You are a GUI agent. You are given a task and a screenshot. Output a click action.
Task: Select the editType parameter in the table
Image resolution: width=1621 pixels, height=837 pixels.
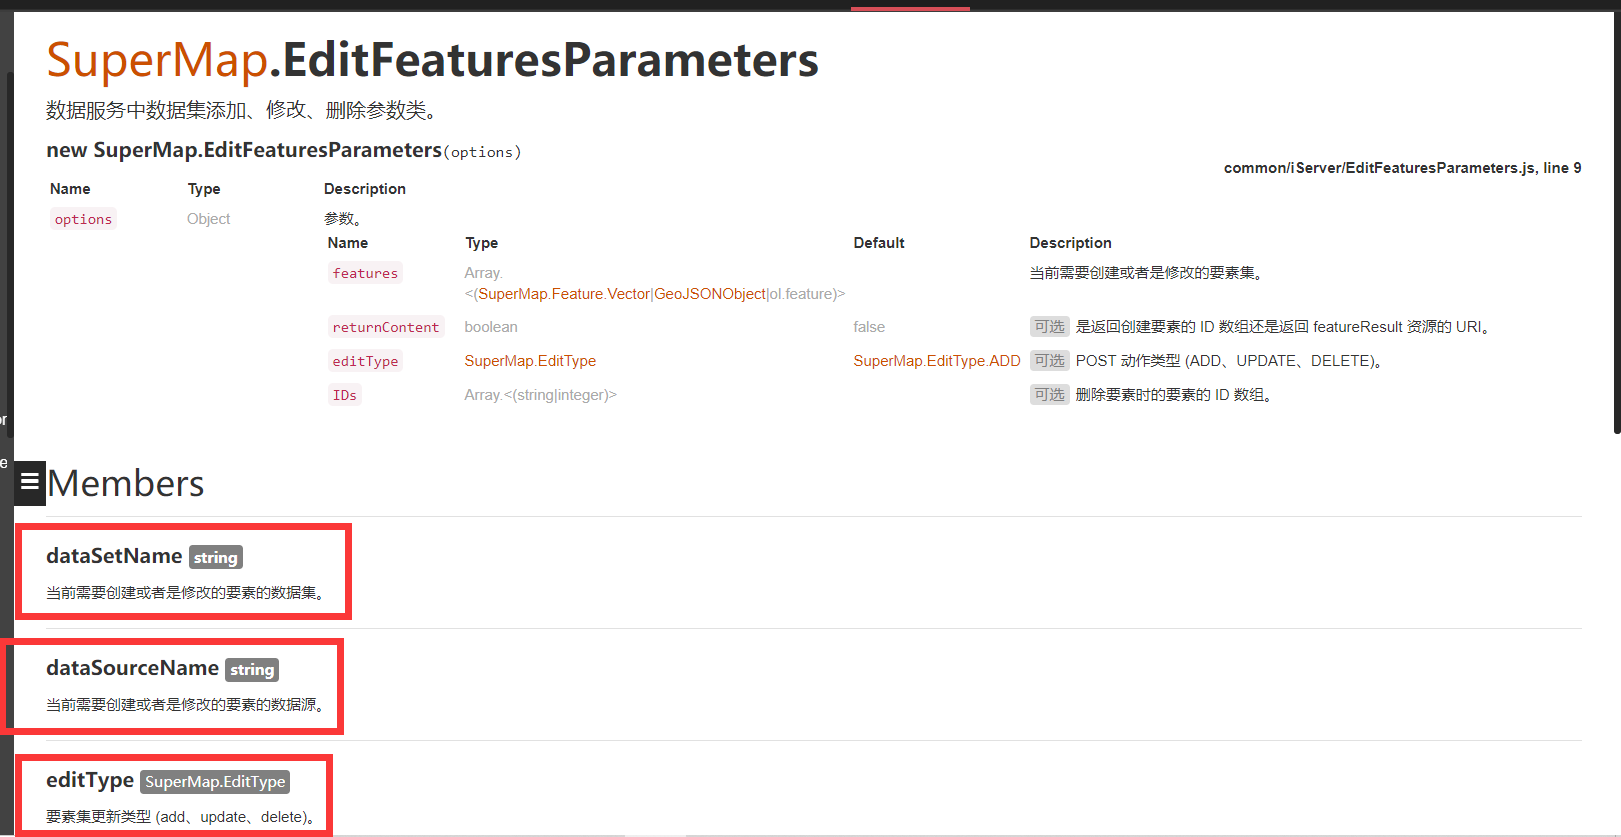point(365,361)
